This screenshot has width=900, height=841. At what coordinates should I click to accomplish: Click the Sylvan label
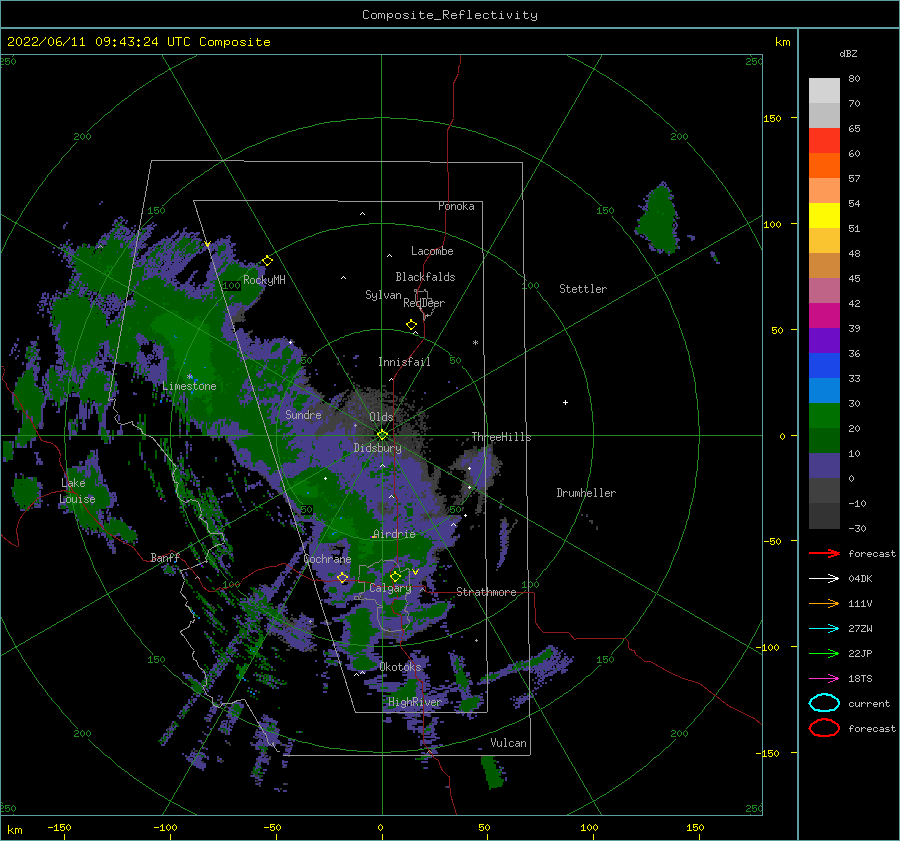click(x=383, y=295)
